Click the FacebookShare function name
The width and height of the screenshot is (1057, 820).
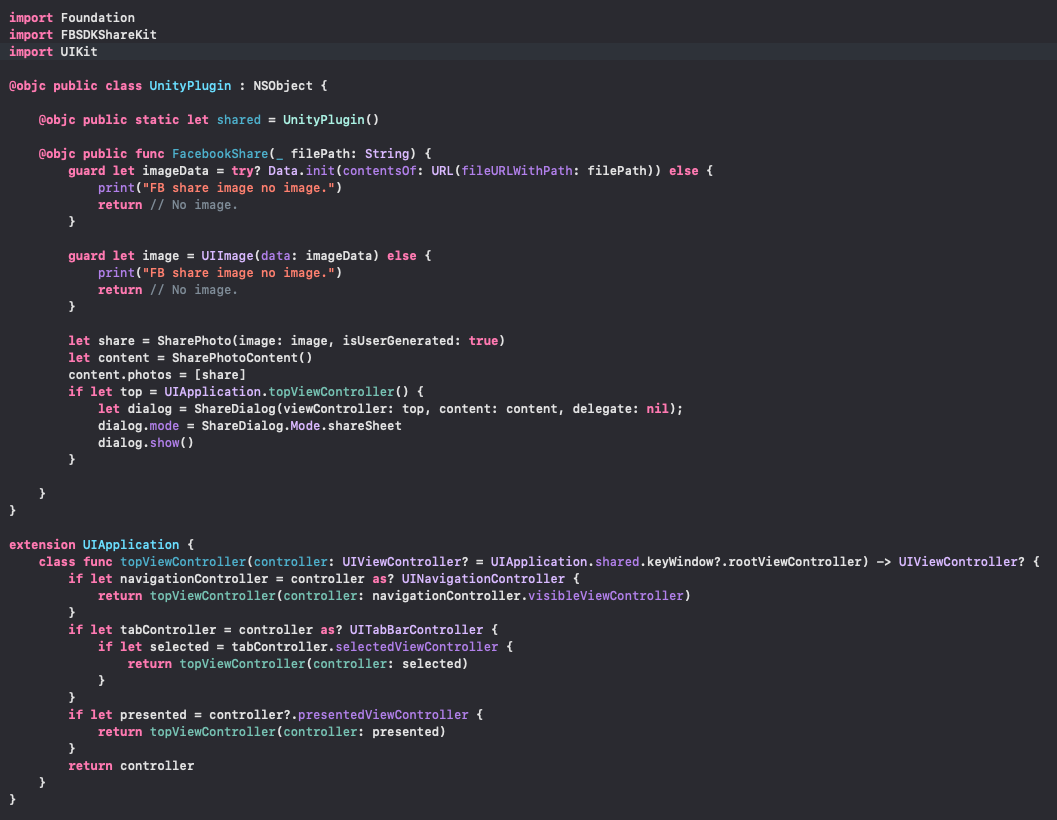point(220,153)
